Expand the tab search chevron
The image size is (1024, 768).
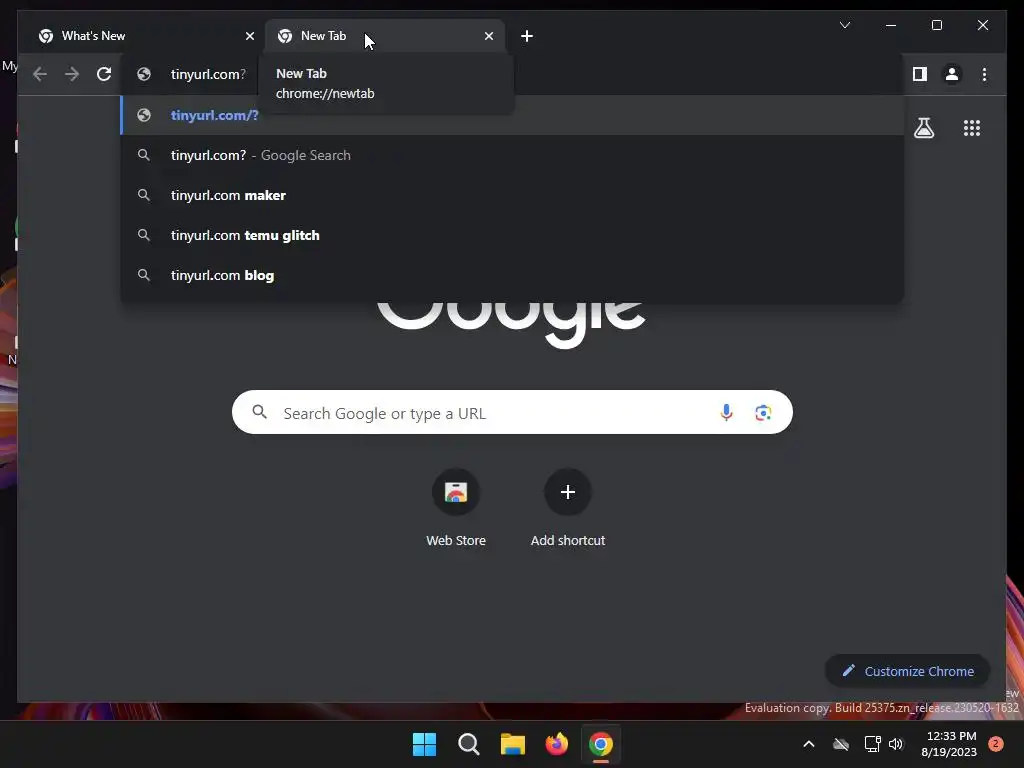(844, 25)
